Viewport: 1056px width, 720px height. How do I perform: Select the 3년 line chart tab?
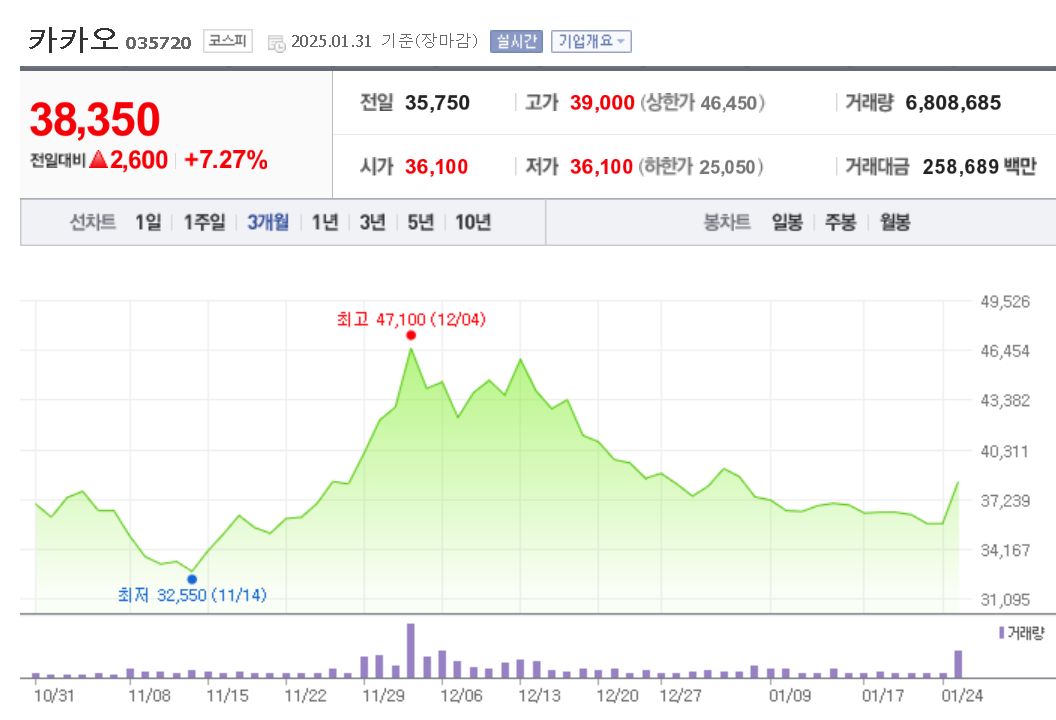click(x=372, y=222)
